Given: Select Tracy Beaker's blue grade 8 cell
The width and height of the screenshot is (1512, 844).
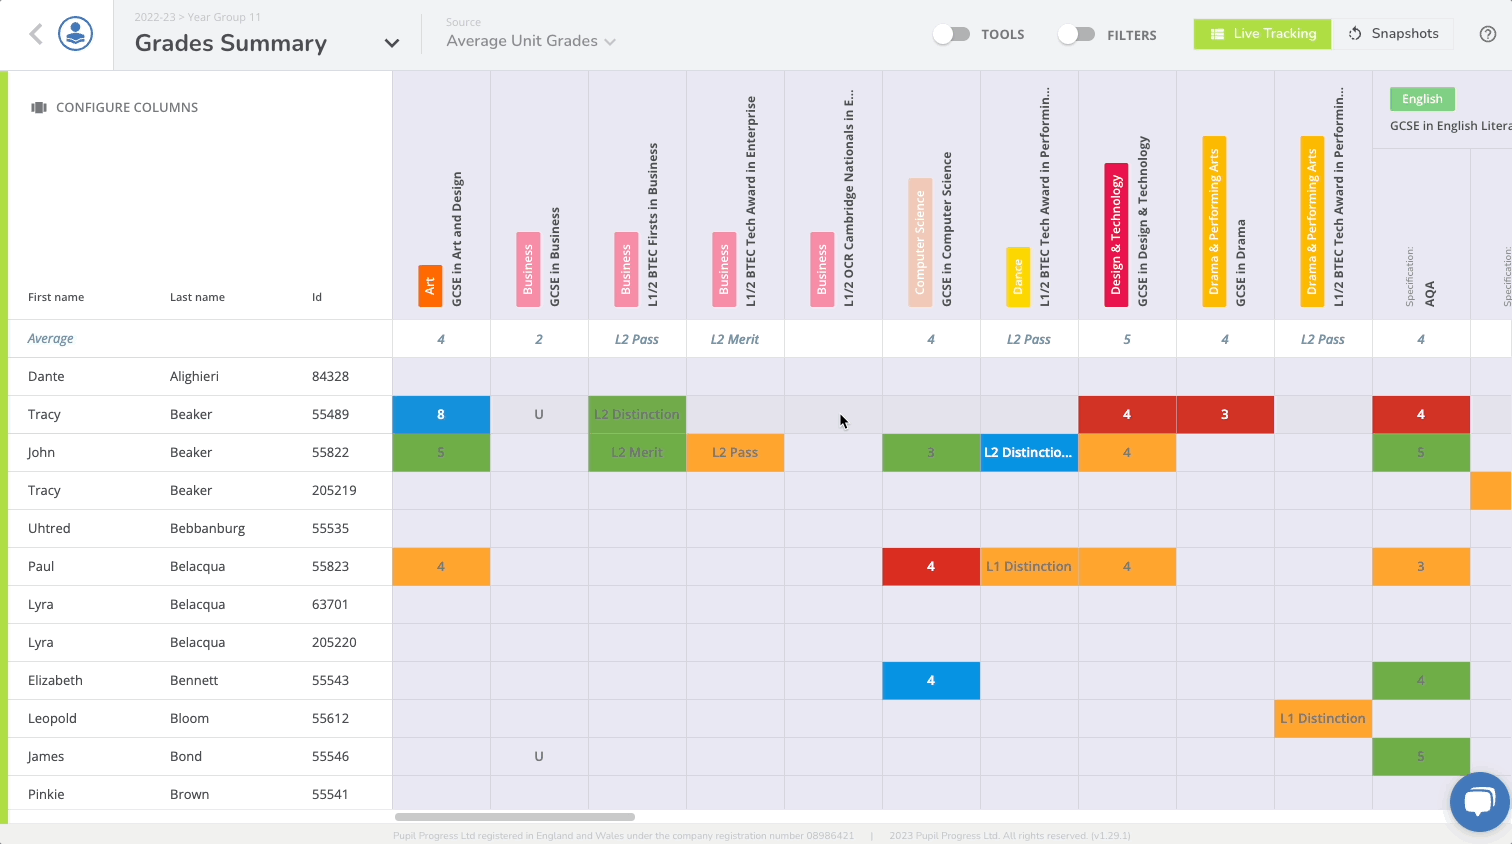Looking at the screenshot, I should 441,414.
